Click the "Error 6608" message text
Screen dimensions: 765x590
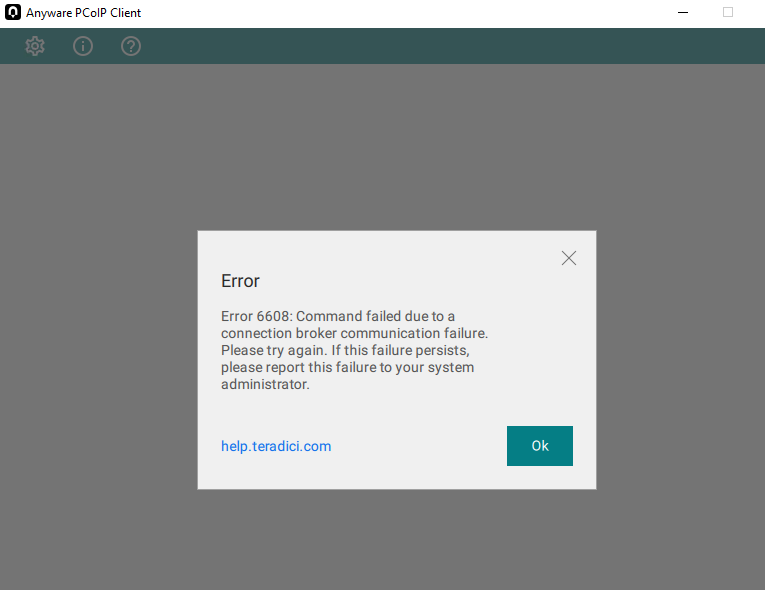(x=354, y=350)
